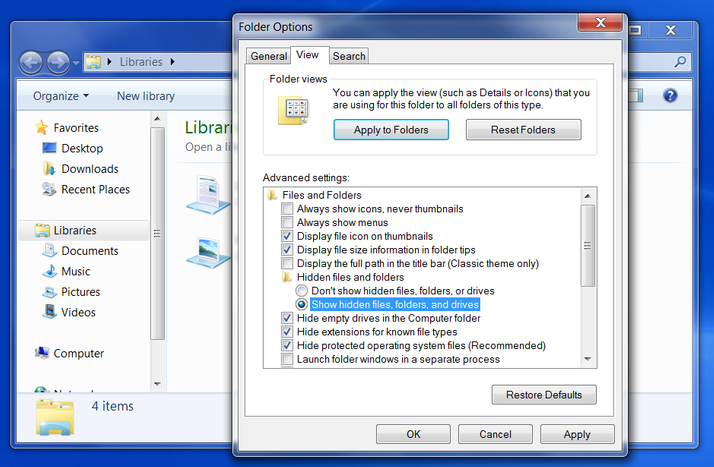Click the Apply to Folders button
The height and width of the screenshot is (467, 714).
click(x=391, y=130)
